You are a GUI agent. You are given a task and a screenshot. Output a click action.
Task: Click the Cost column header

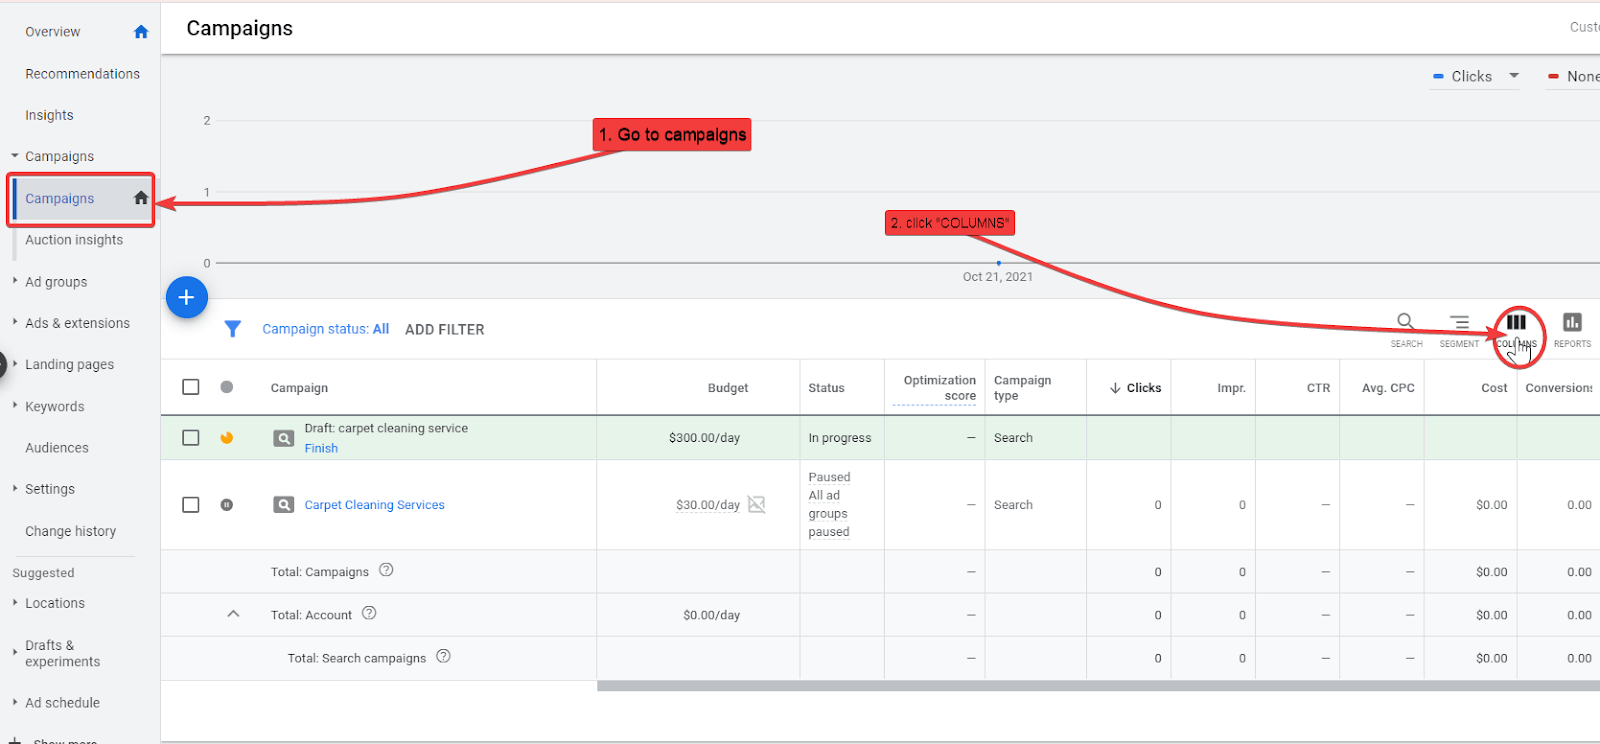click(x=1494, y=388)
